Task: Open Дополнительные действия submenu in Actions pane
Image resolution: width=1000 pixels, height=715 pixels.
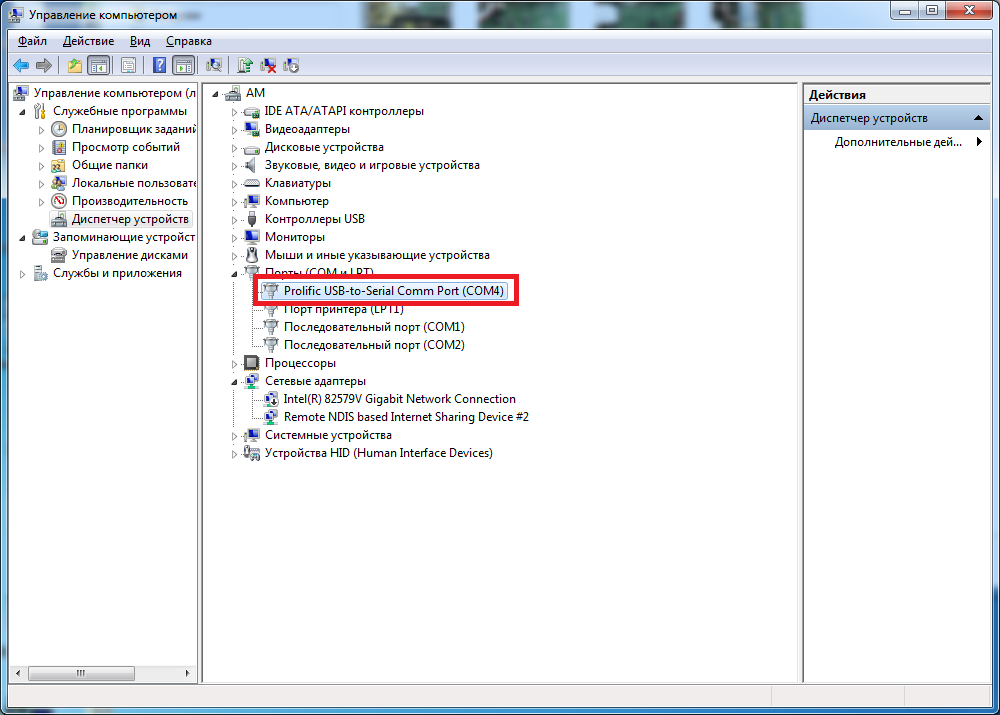Action: (897, 142)
